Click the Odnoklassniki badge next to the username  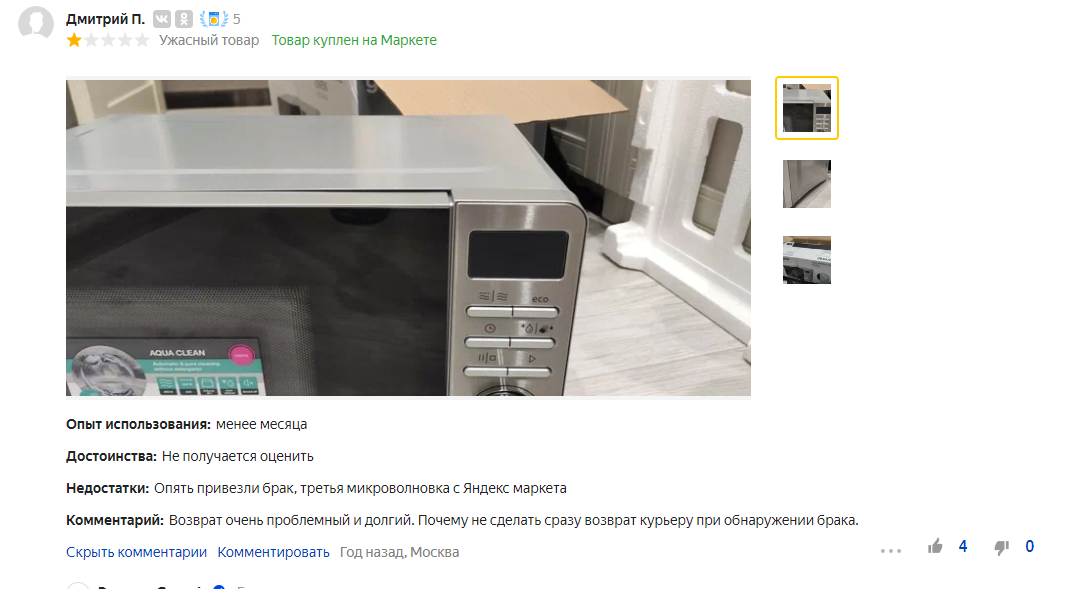point(184,19)
